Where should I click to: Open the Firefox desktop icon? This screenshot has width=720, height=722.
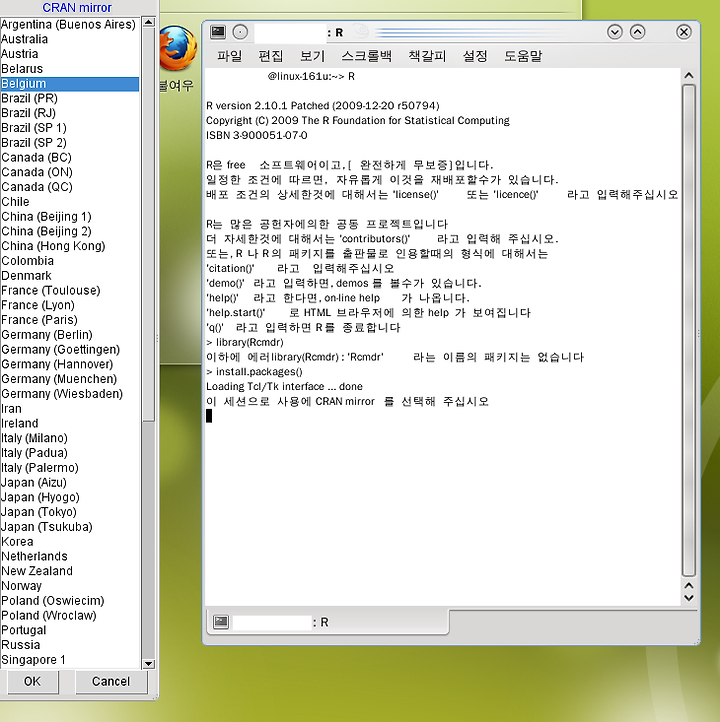(178, 48)
